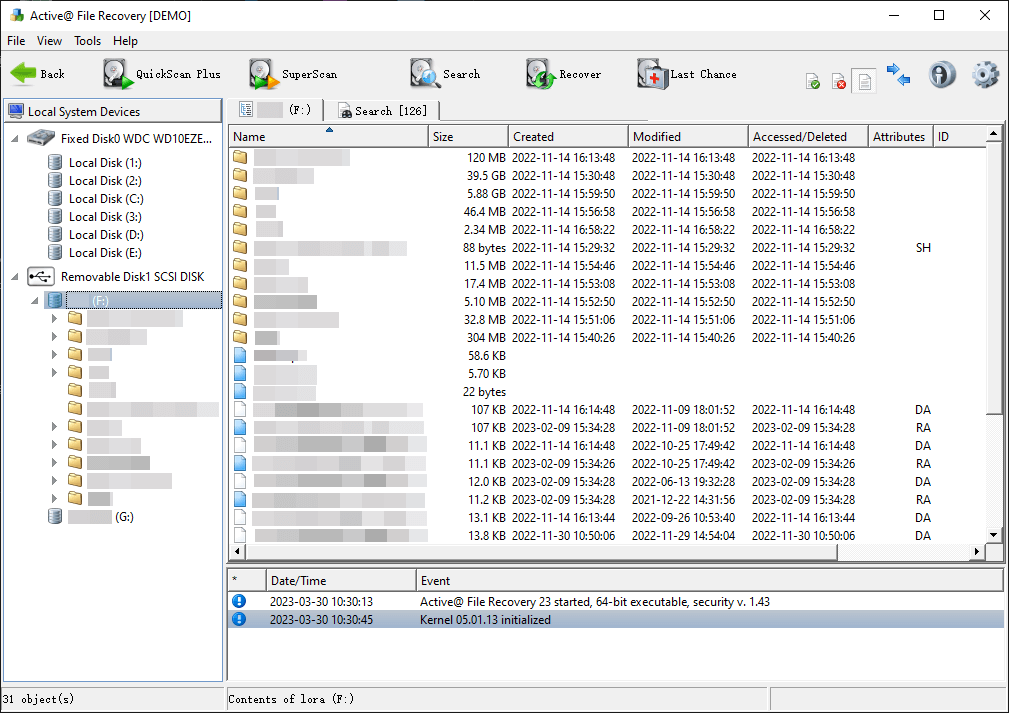Select the 39.5 GB folder row
1009x713 pixels.
click(607, 176)
